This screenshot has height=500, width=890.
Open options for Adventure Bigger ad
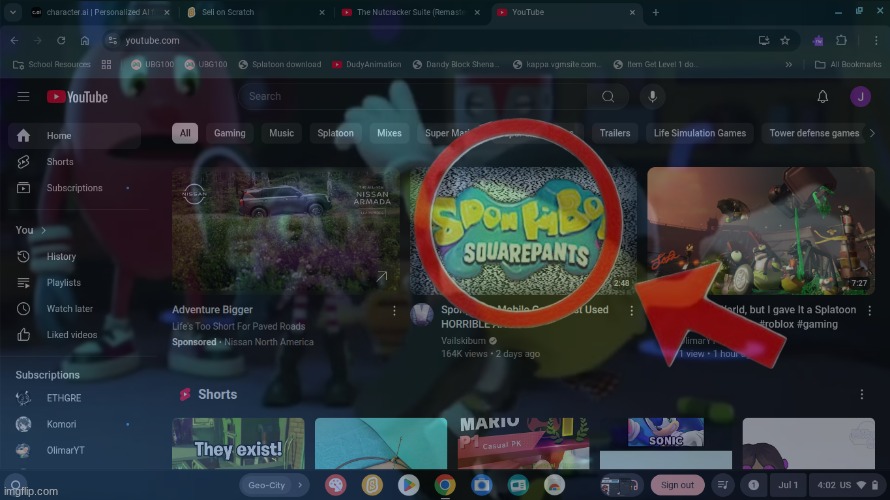pos(394,310)
